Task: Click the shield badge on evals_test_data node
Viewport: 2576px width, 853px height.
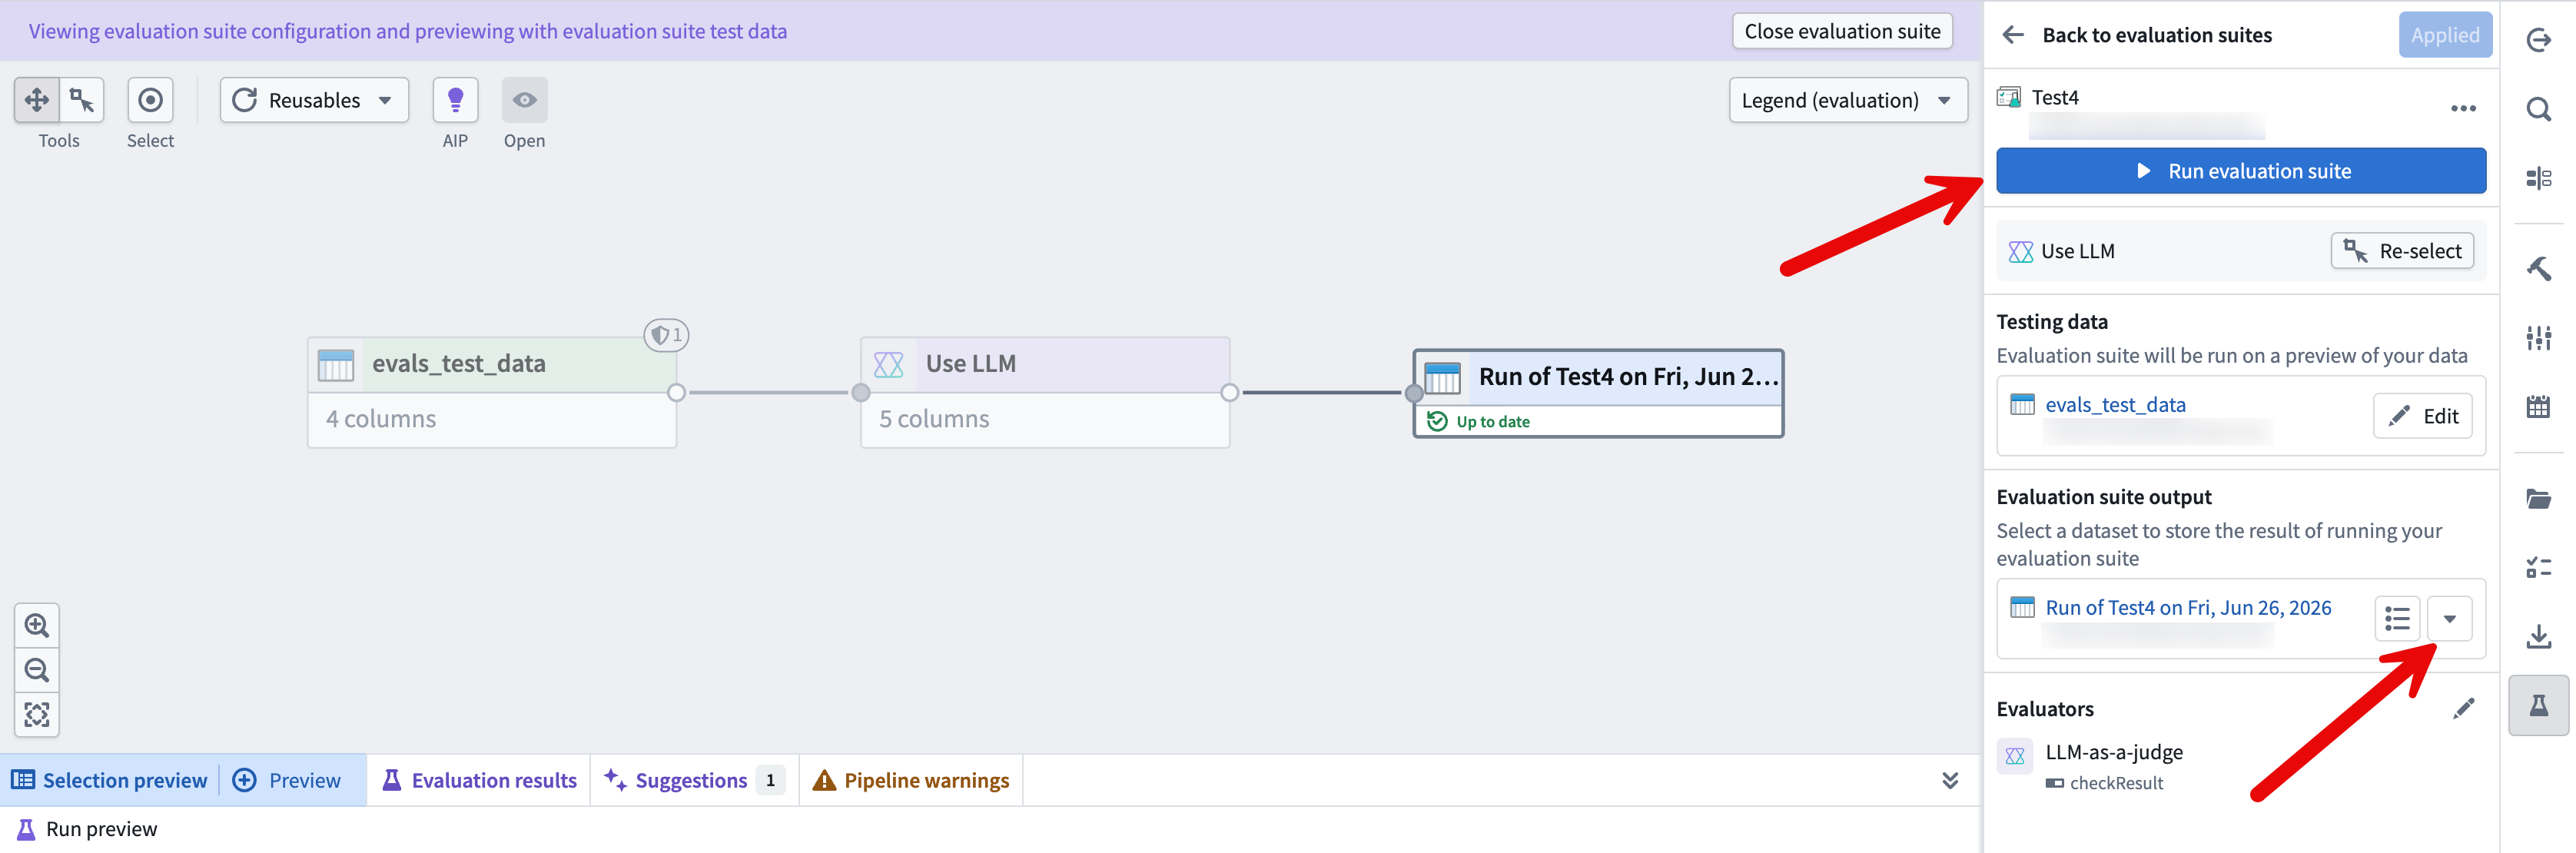Action: click(x=666, y=335)
